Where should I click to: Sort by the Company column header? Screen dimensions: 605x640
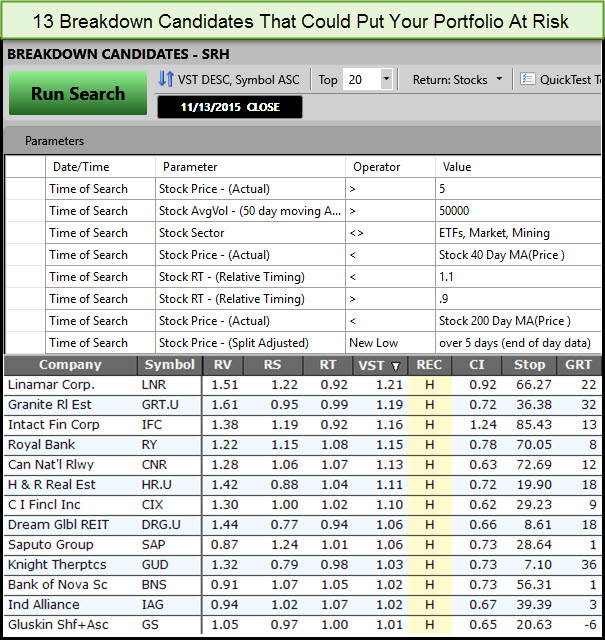tap(70, 365)
